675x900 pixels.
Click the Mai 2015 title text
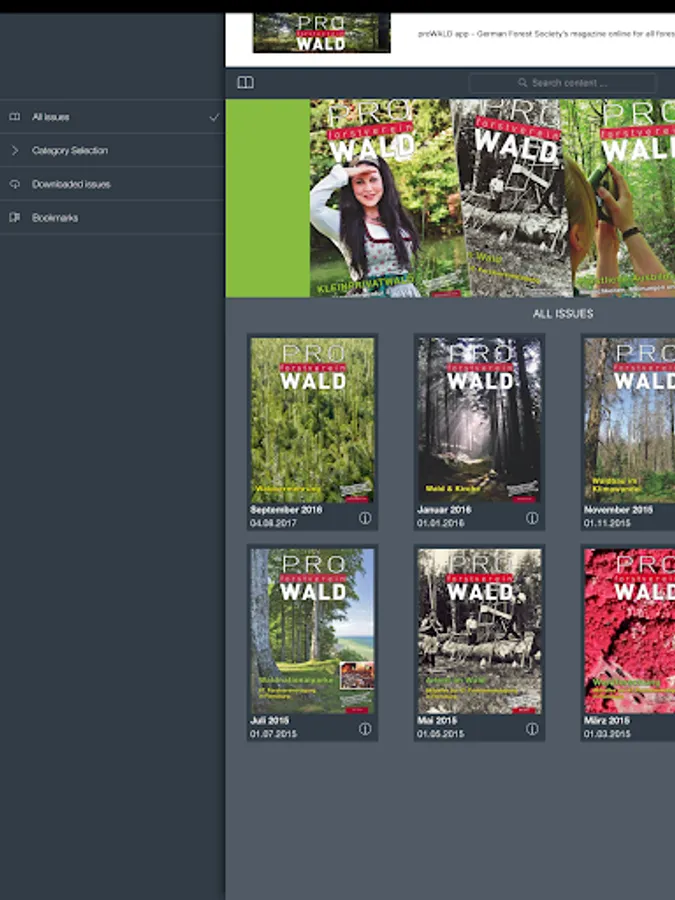click(x=437, y=720)
